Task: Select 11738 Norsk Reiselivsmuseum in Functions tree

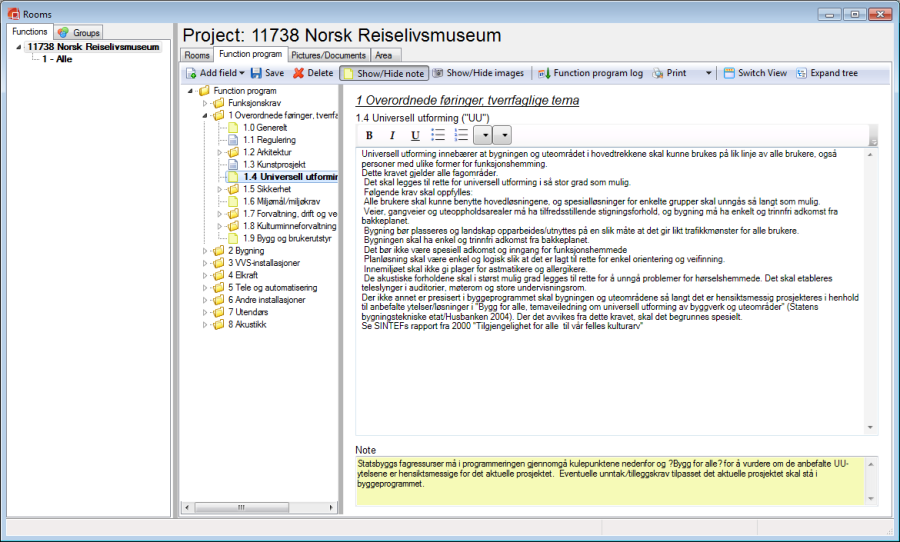Action: click(93, 46)
